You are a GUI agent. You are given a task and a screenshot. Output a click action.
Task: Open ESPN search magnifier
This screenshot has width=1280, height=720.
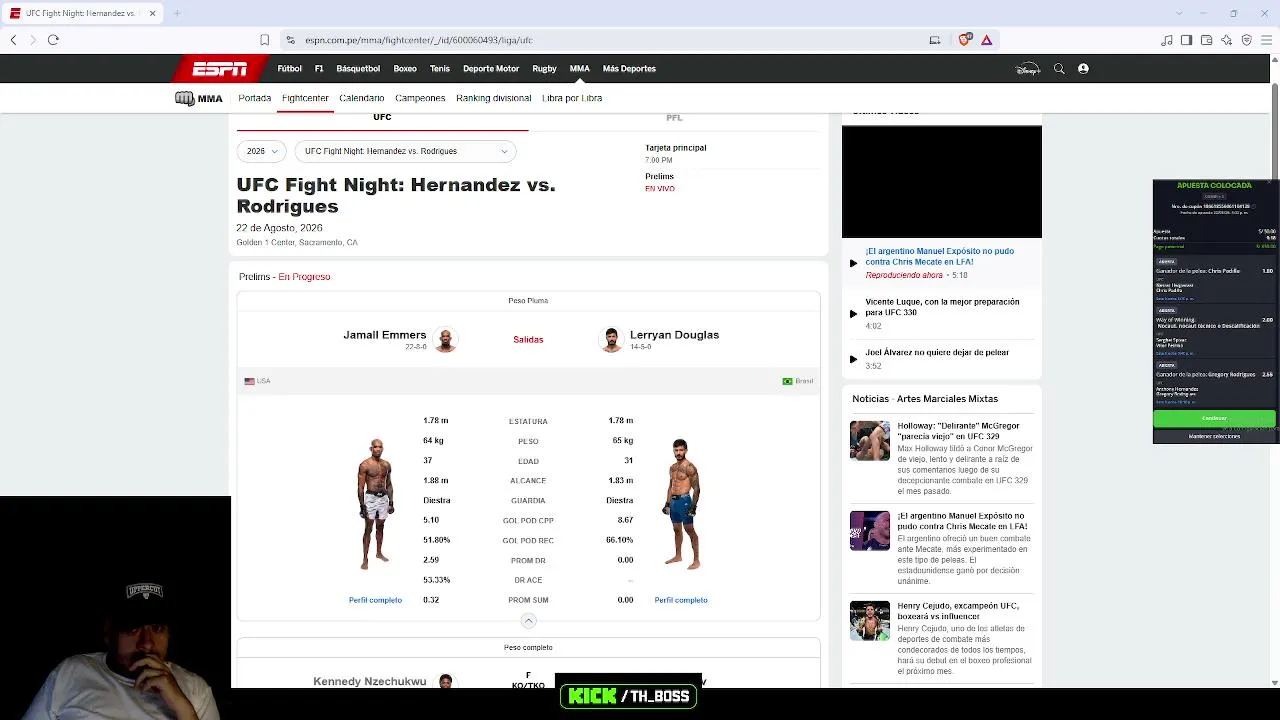(1059, 69)
